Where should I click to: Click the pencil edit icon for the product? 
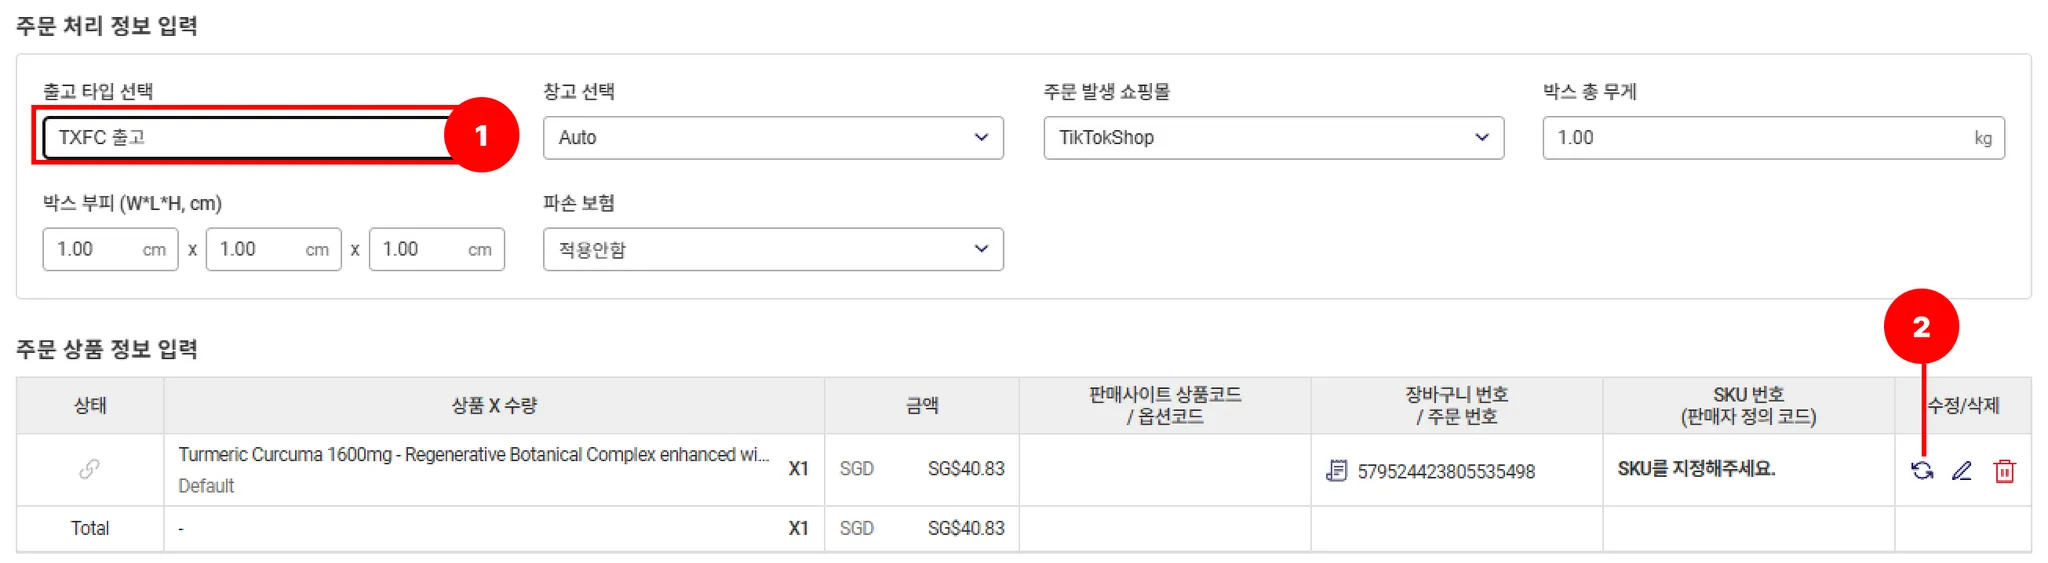click(1962, 470)
